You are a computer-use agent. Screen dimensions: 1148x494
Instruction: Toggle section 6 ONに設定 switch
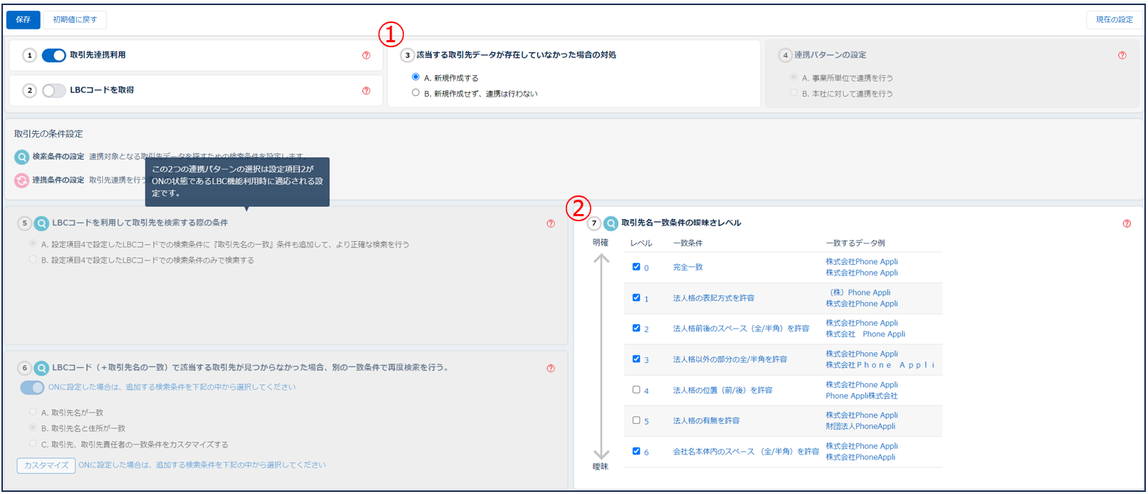(x=32, y=387)
